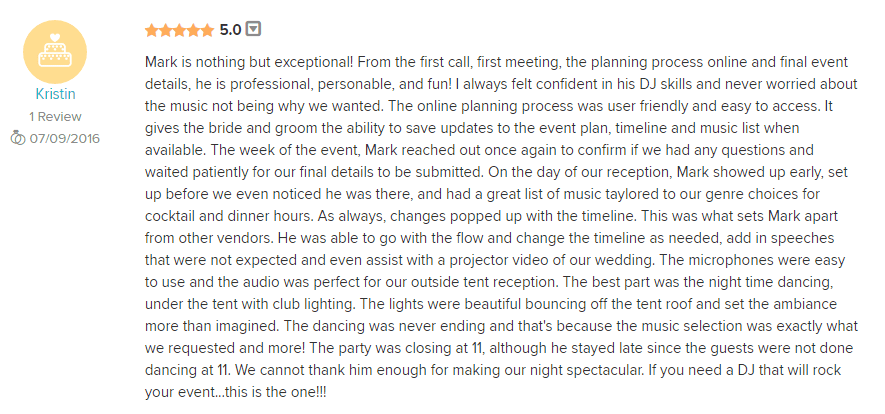Click the line beginning "gives the bride and groom"
This screenshot has width=885, height=414.
[x=472, y=128]
